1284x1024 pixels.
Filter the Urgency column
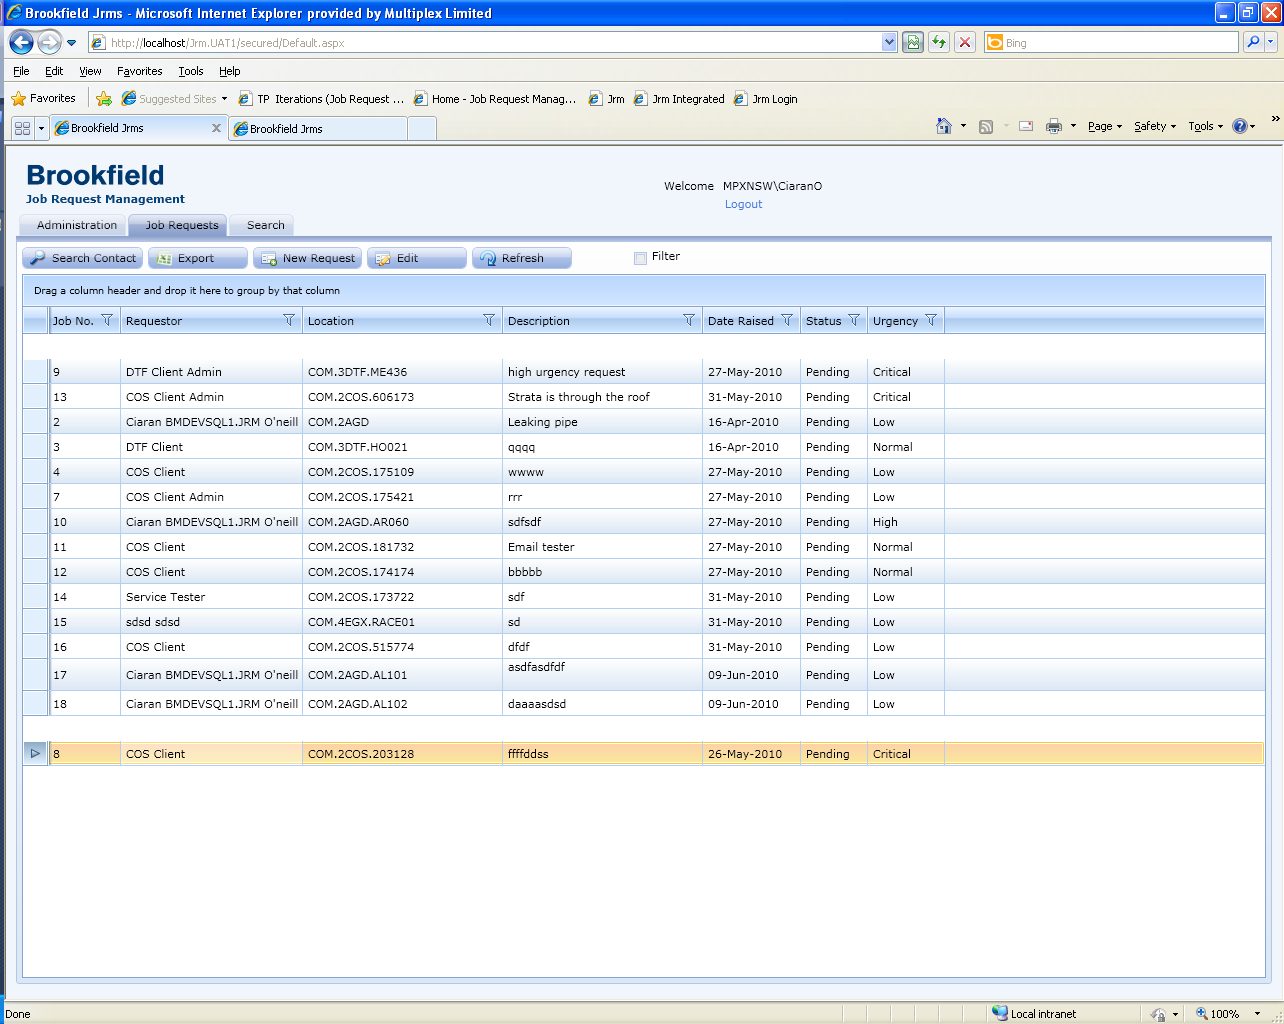click(931, 320)
